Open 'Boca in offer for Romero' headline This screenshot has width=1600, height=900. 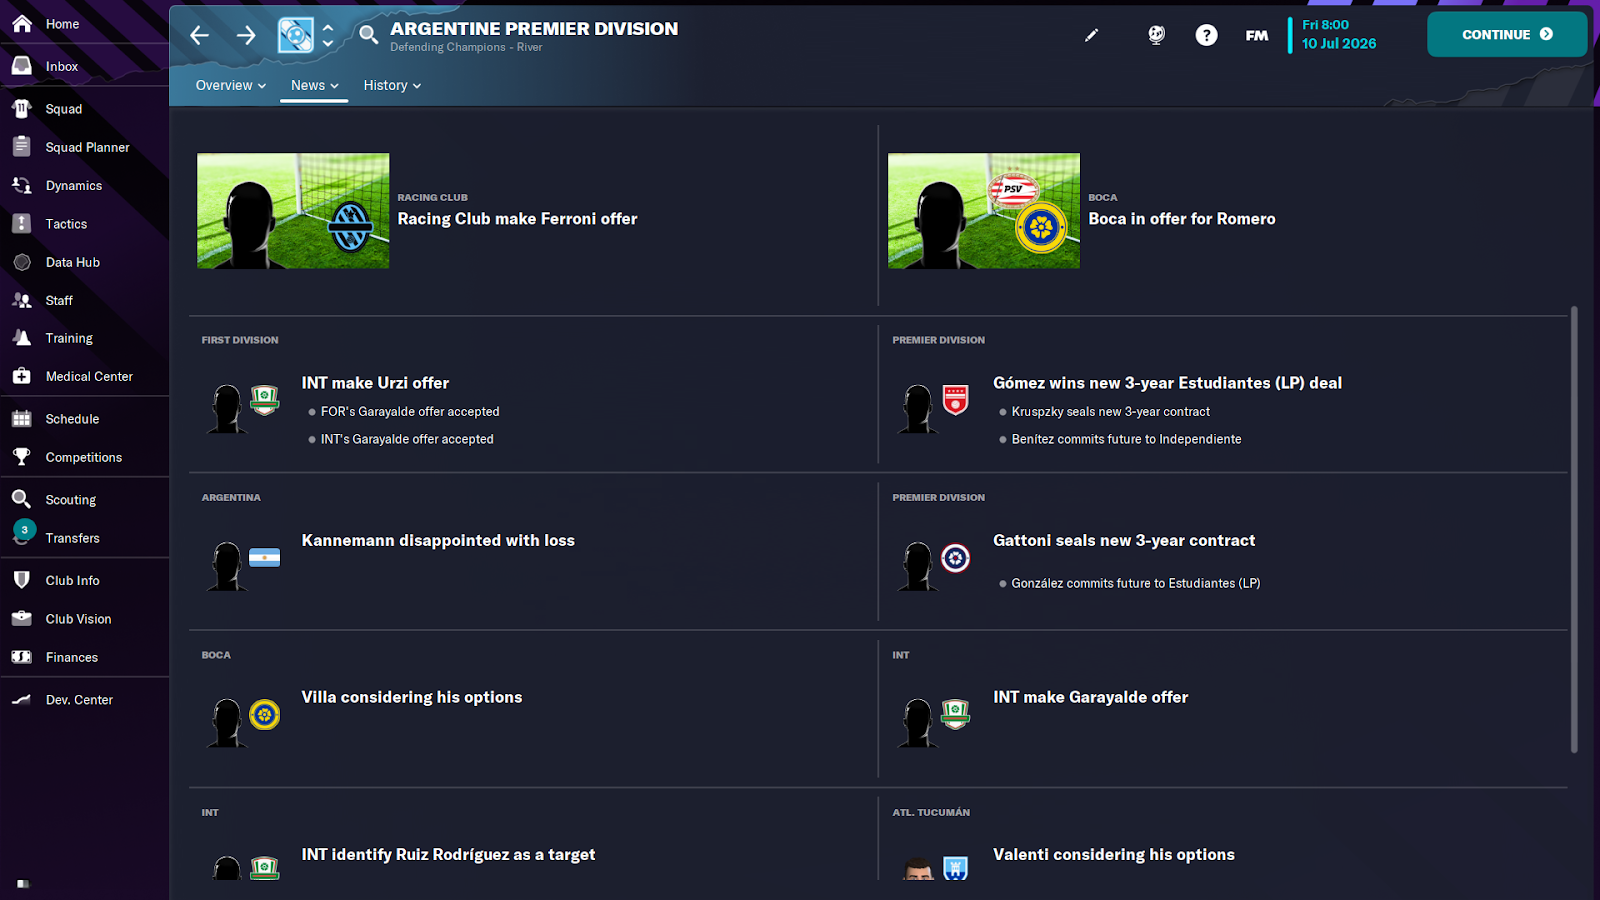pyautogui.click(x=1182, y=219)
